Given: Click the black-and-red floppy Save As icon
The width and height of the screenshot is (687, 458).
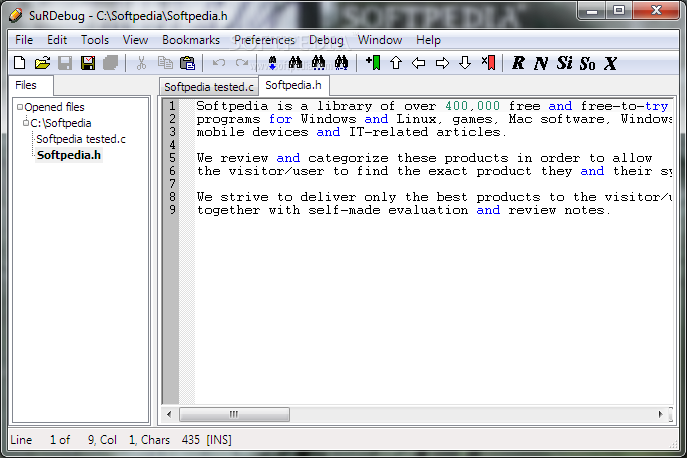Looking at the screenshot, I should (x=88, y=63).
